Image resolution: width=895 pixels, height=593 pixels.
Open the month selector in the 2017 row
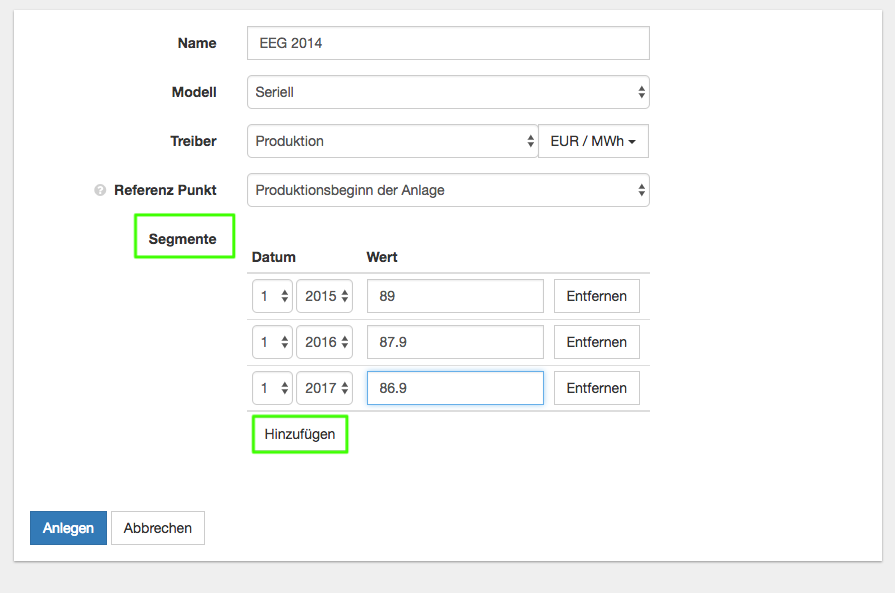272,388
